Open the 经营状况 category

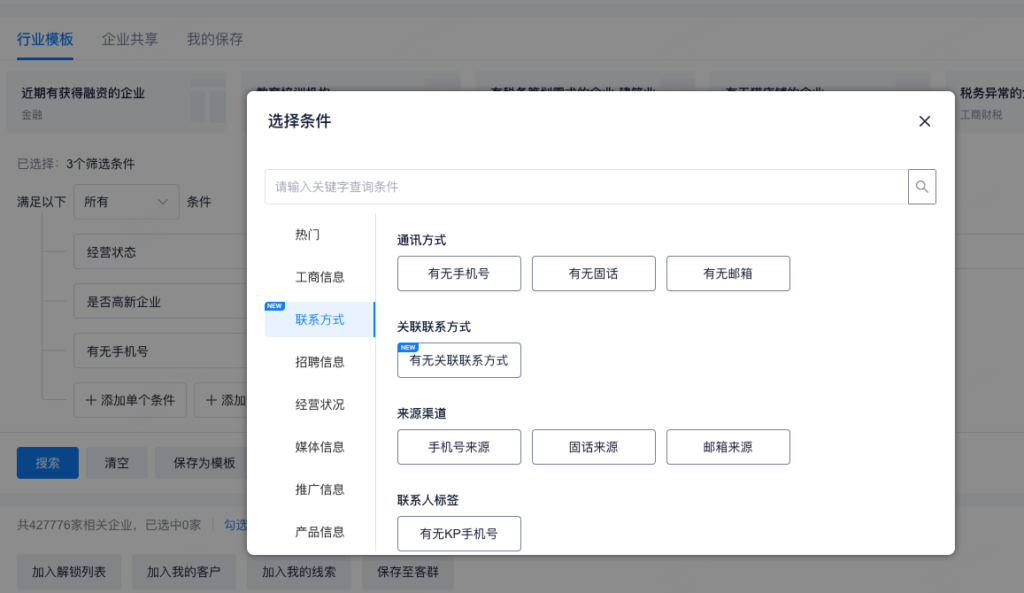319,405
